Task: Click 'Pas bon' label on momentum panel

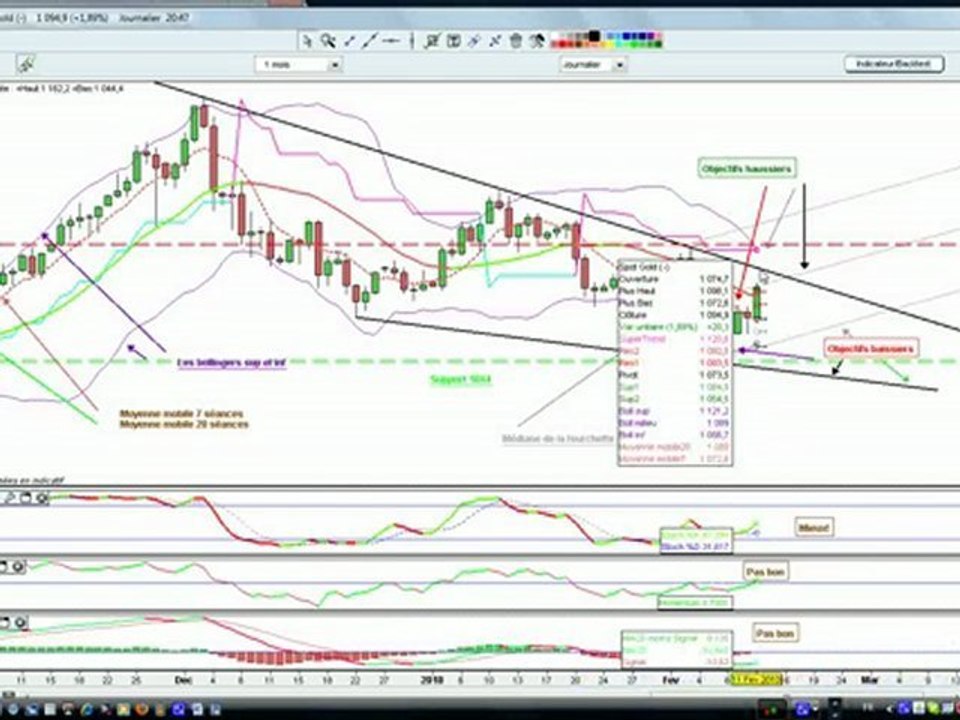Action: click(x=765, y=572)
